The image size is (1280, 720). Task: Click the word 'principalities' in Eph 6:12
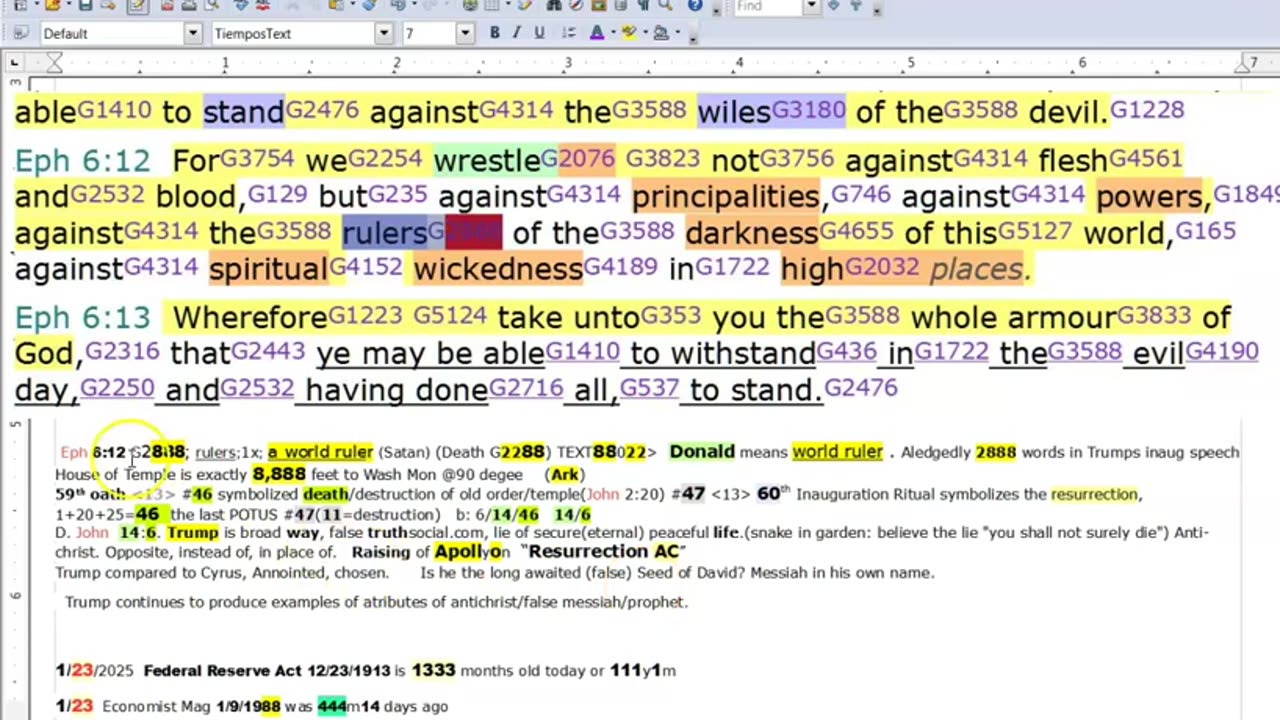(x=726, y=196)
